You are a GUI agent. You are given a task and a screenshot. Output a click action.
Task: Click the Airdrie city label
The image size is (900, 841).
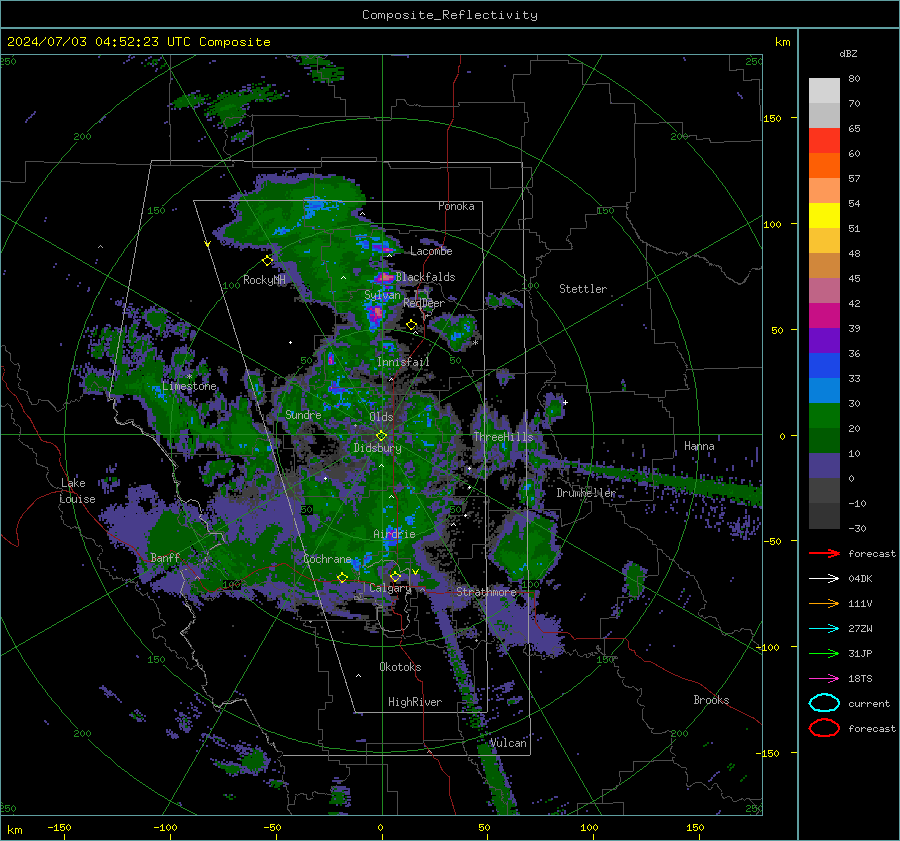(x=394, y=534)
